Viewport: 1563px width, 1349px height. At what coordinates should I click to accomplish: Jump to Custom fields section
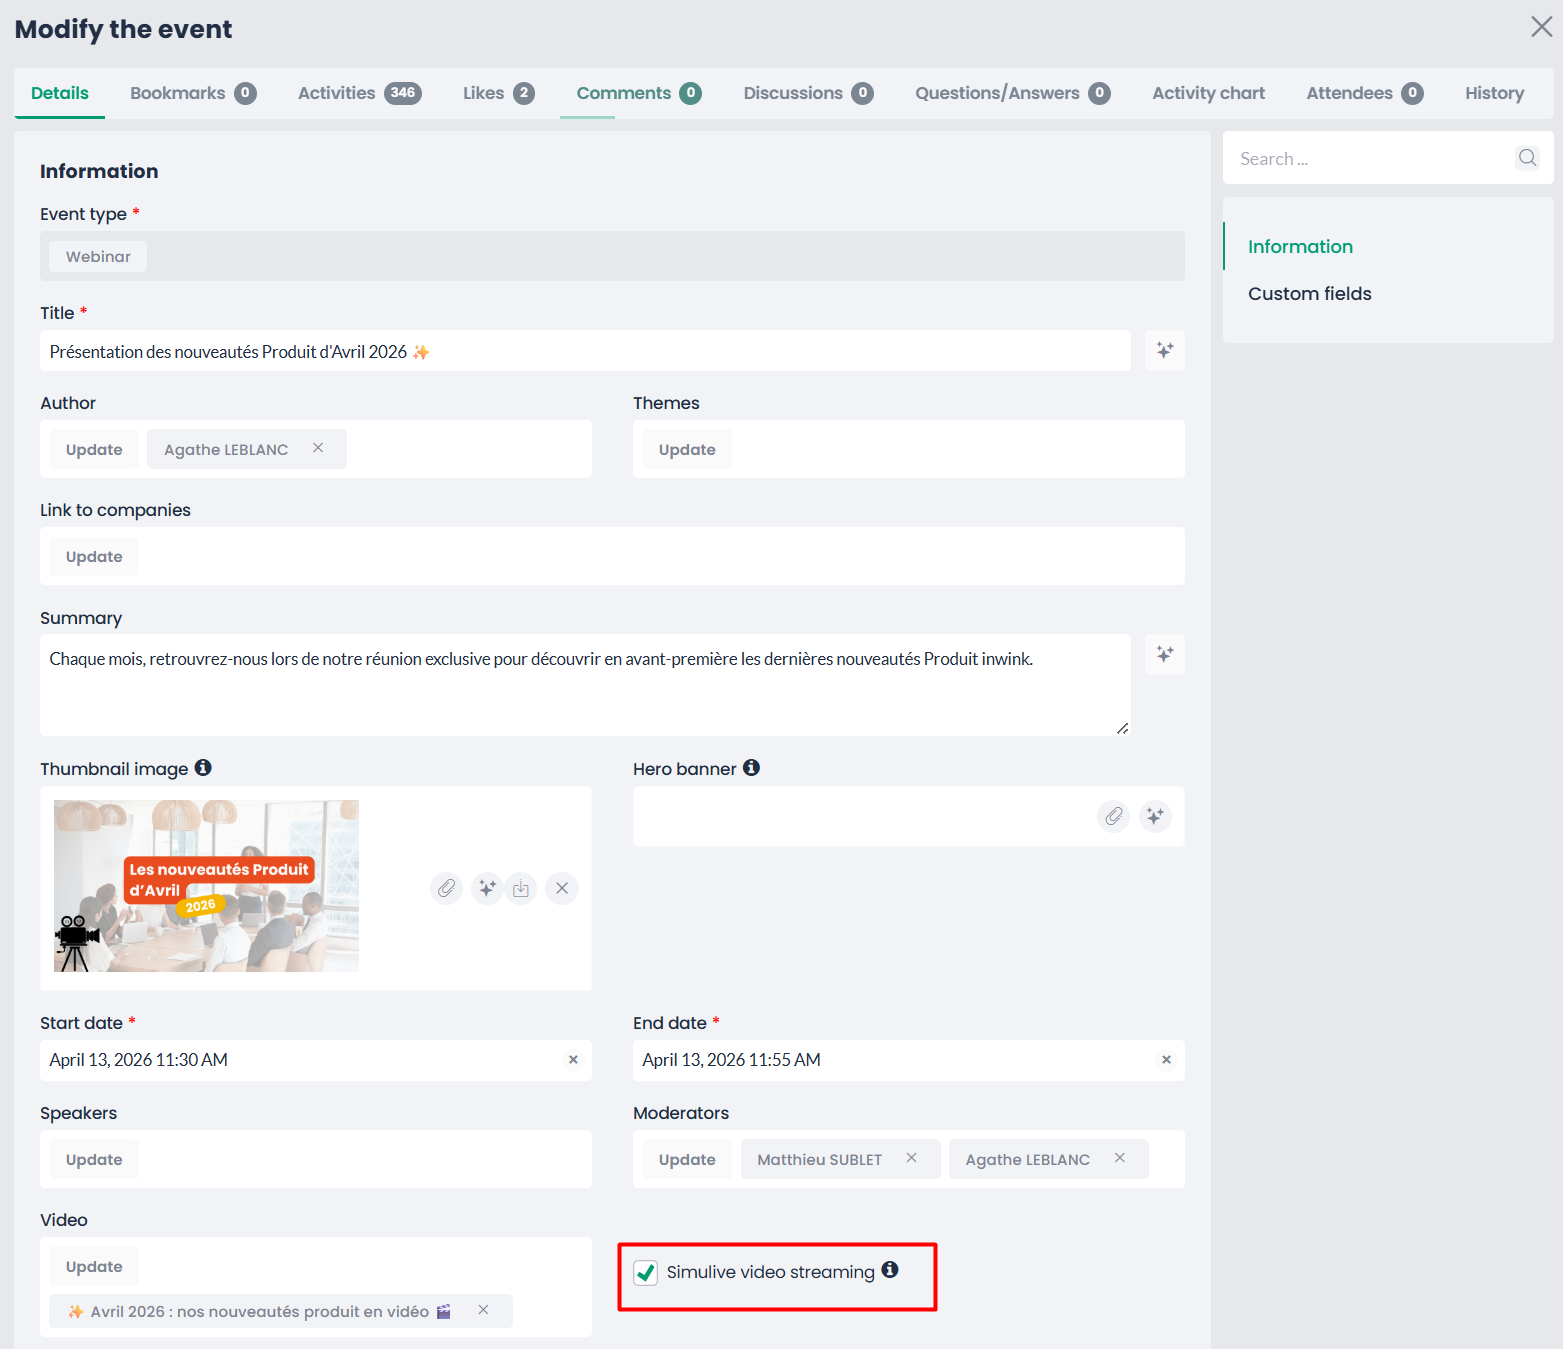(1309, 294)
